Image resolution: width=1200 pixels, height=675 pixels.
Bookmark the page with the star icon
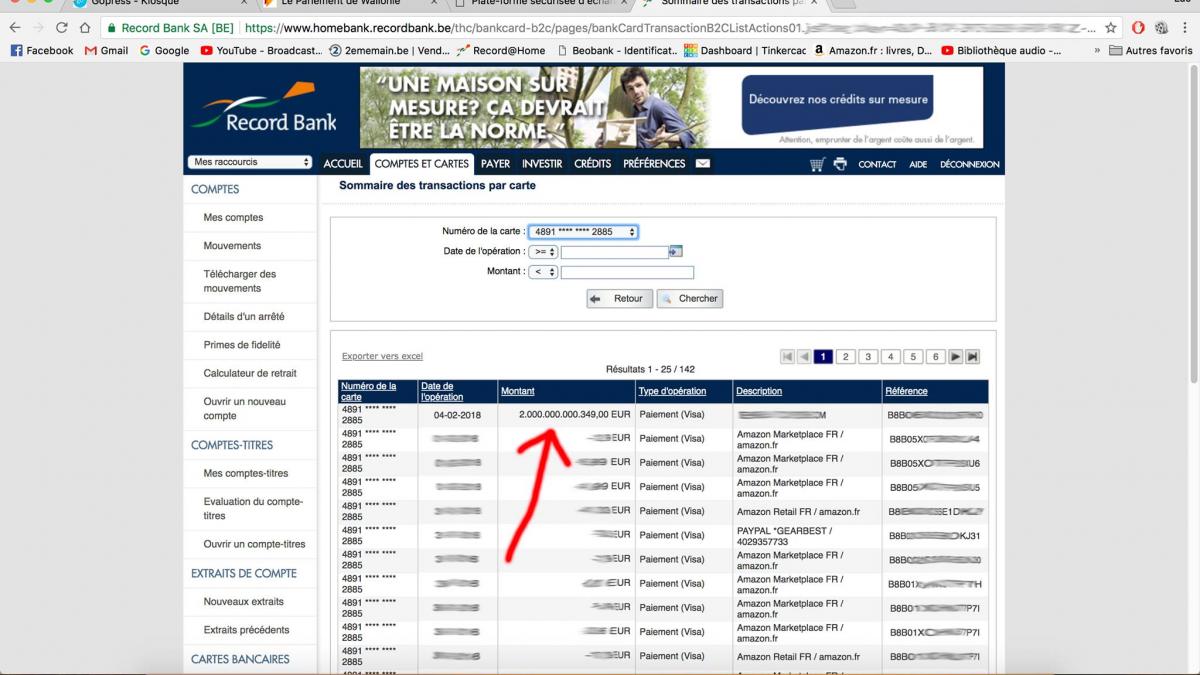click(x=1110, y=28)
